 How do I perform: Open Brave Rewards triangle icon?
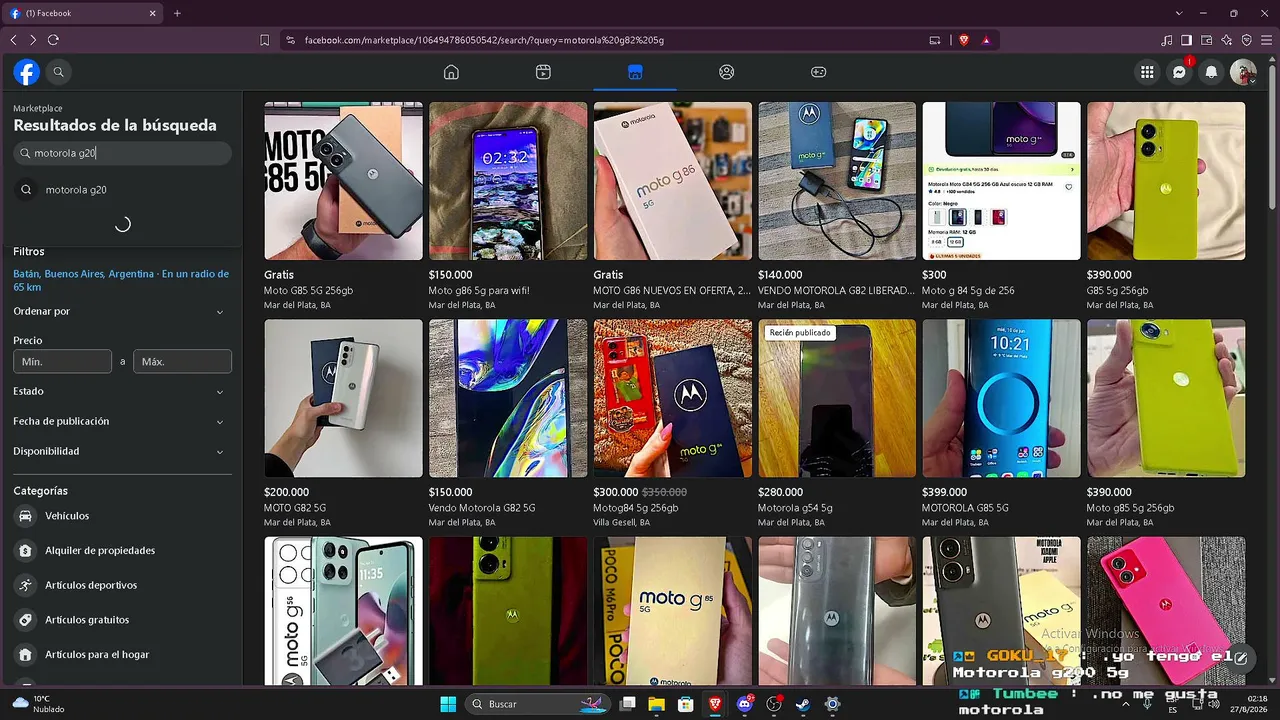tap(986, 40)
